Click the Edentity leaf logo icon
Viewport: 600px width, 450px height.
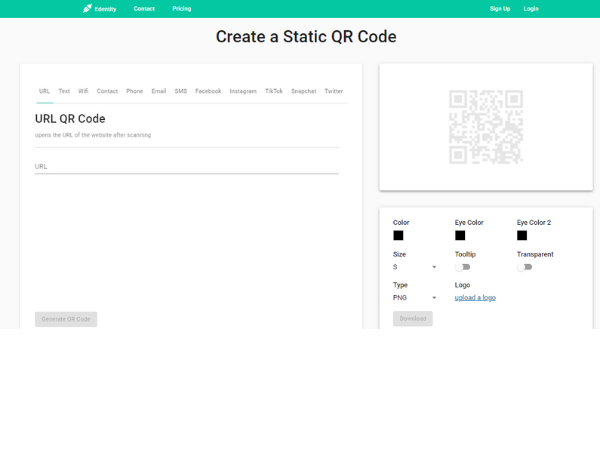pos(87,8)
